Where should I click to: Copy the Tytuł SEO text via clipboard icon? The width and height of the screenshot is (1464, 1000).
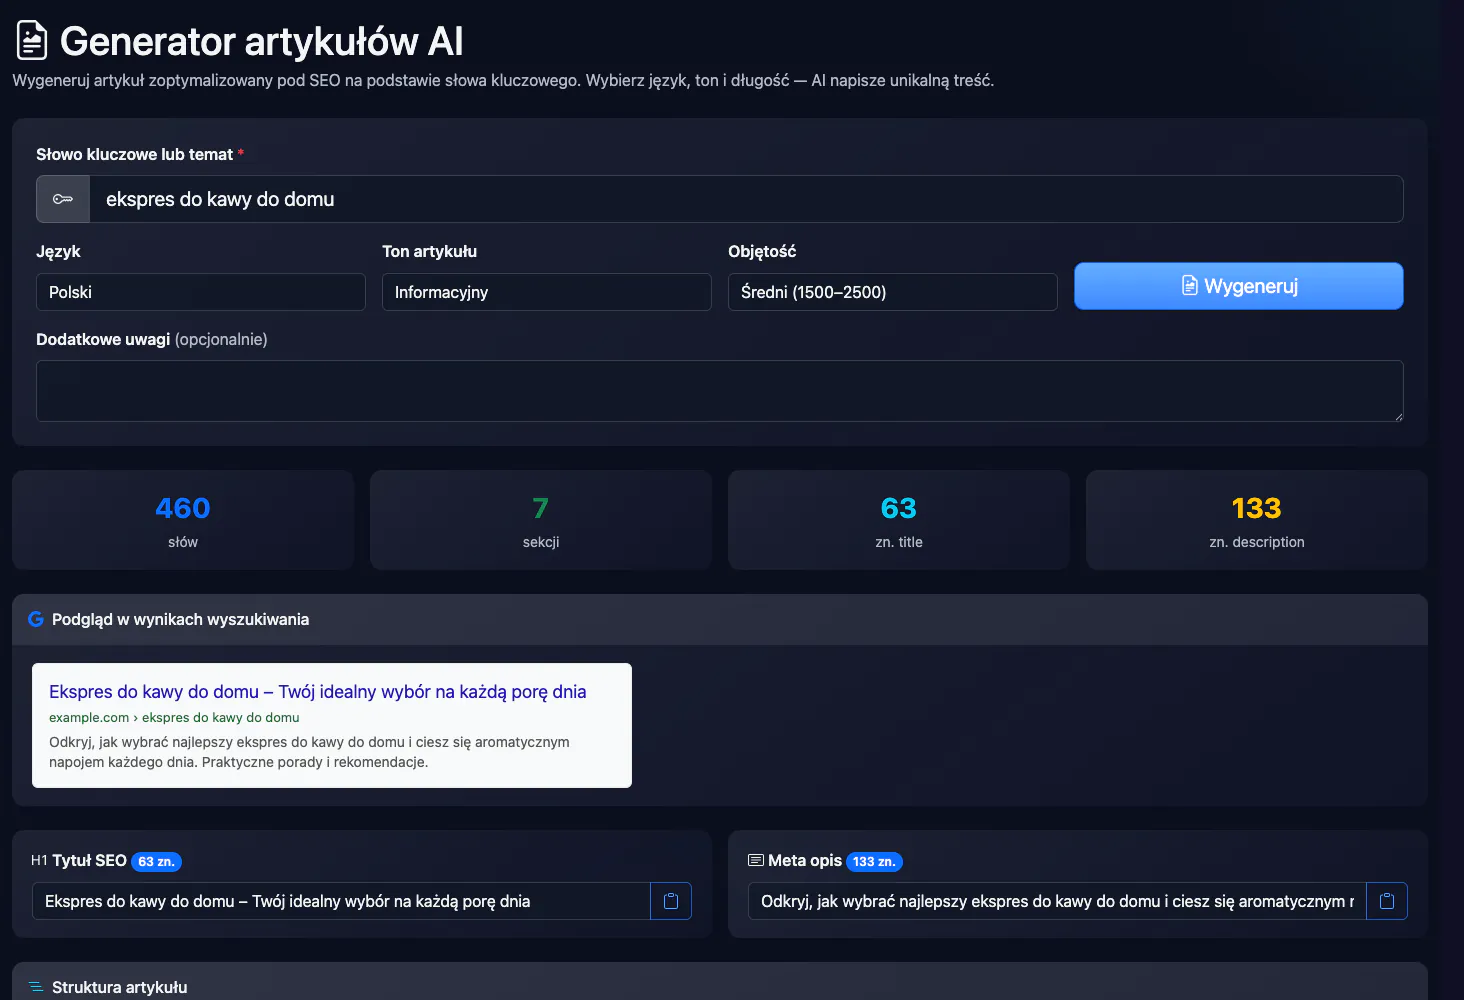[671, 901]
